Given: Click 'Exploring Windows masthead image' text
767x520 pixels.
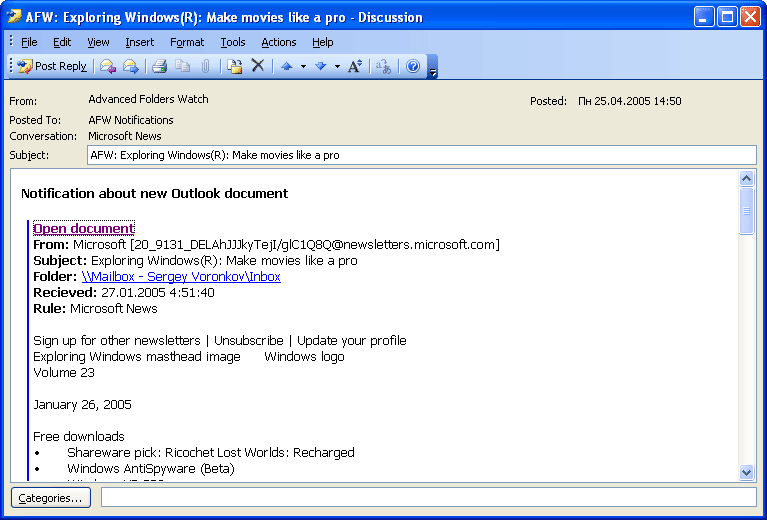Looking at the screenshot, I should [137, 357].
